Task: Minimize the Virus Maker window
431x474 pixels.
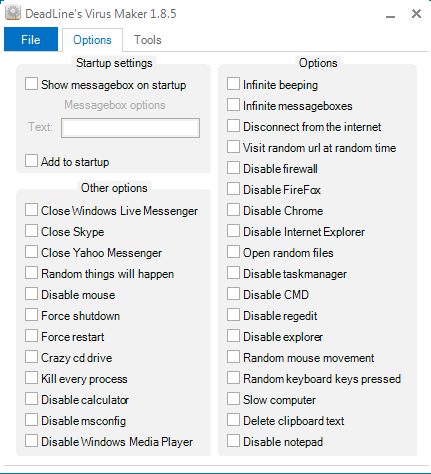Action: pos(390,14)
